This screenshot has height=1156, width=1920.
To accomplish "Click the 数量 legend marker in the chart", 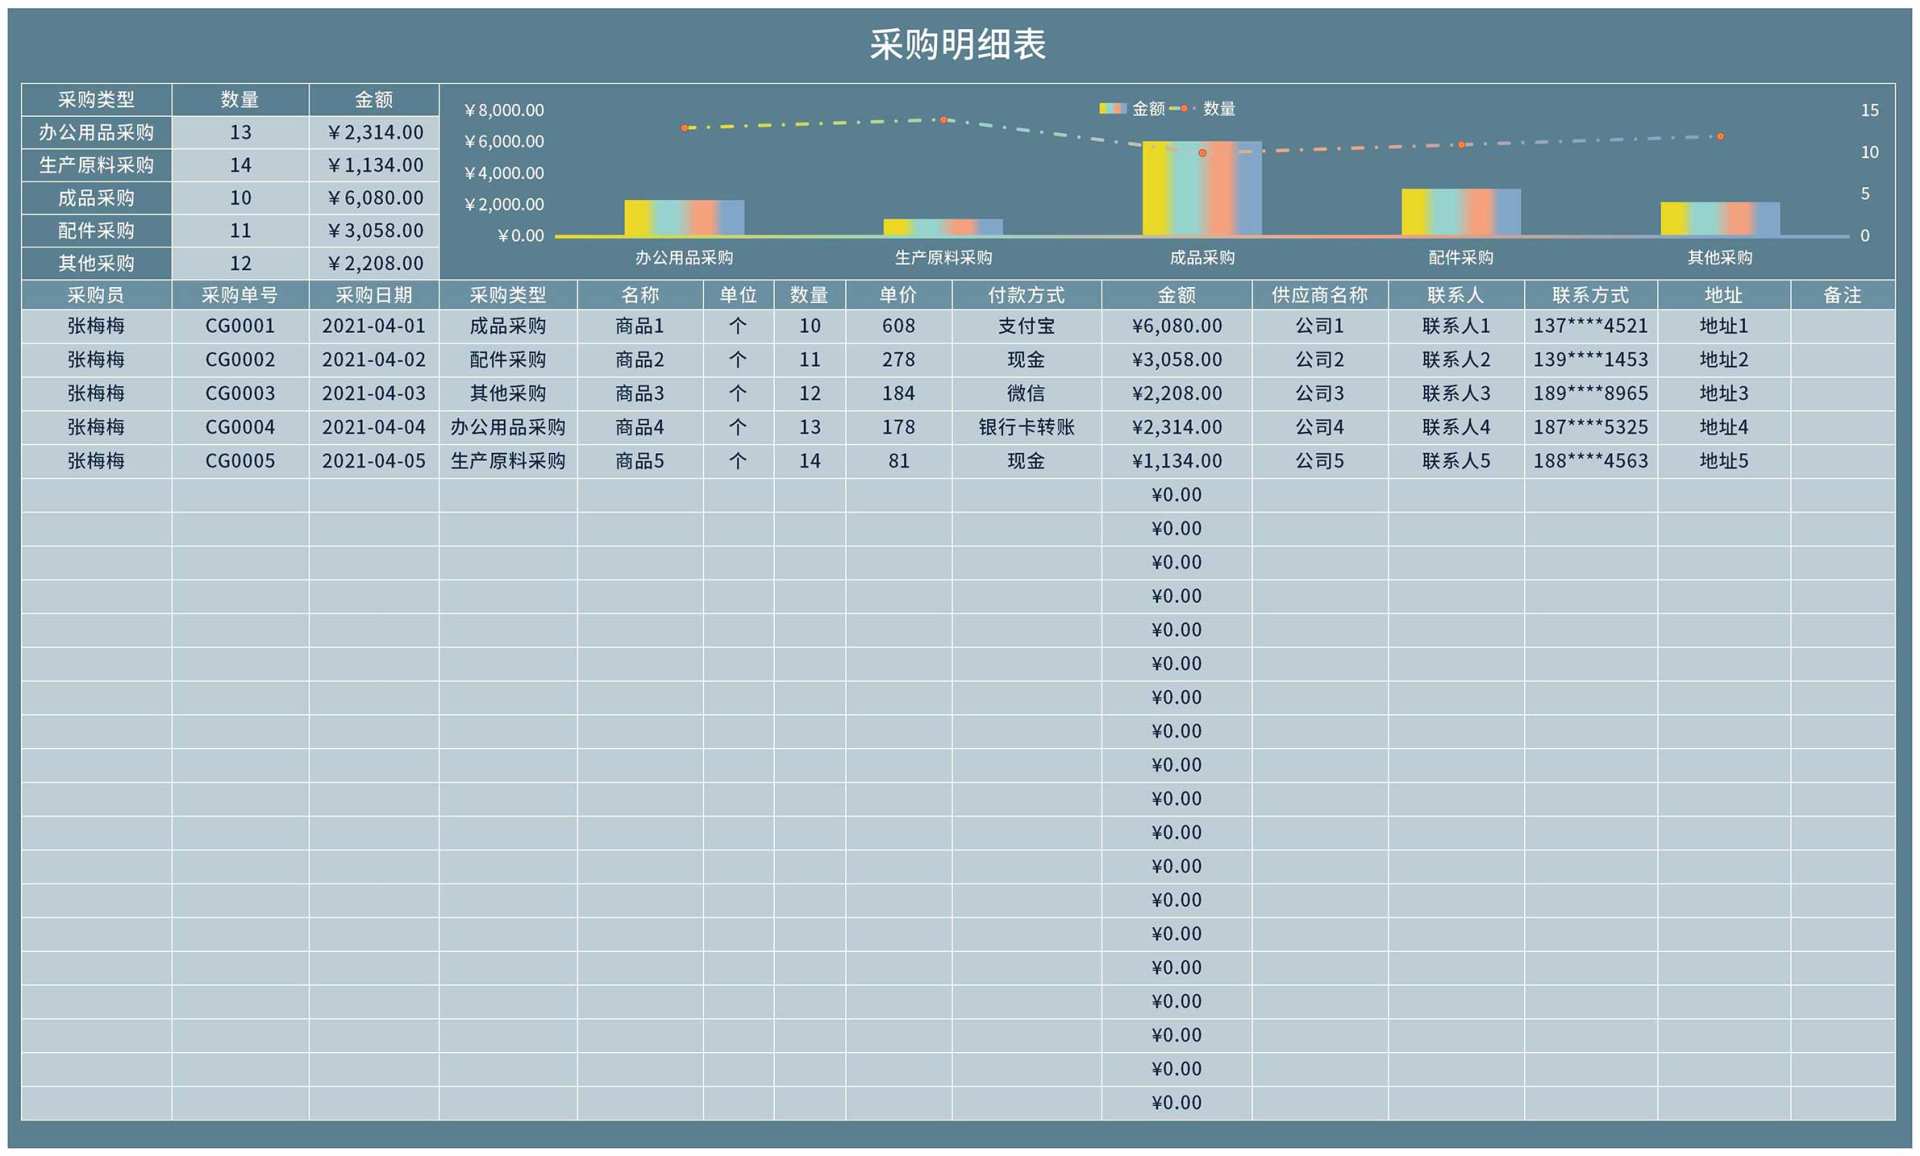I will [x=1183, y=108].
